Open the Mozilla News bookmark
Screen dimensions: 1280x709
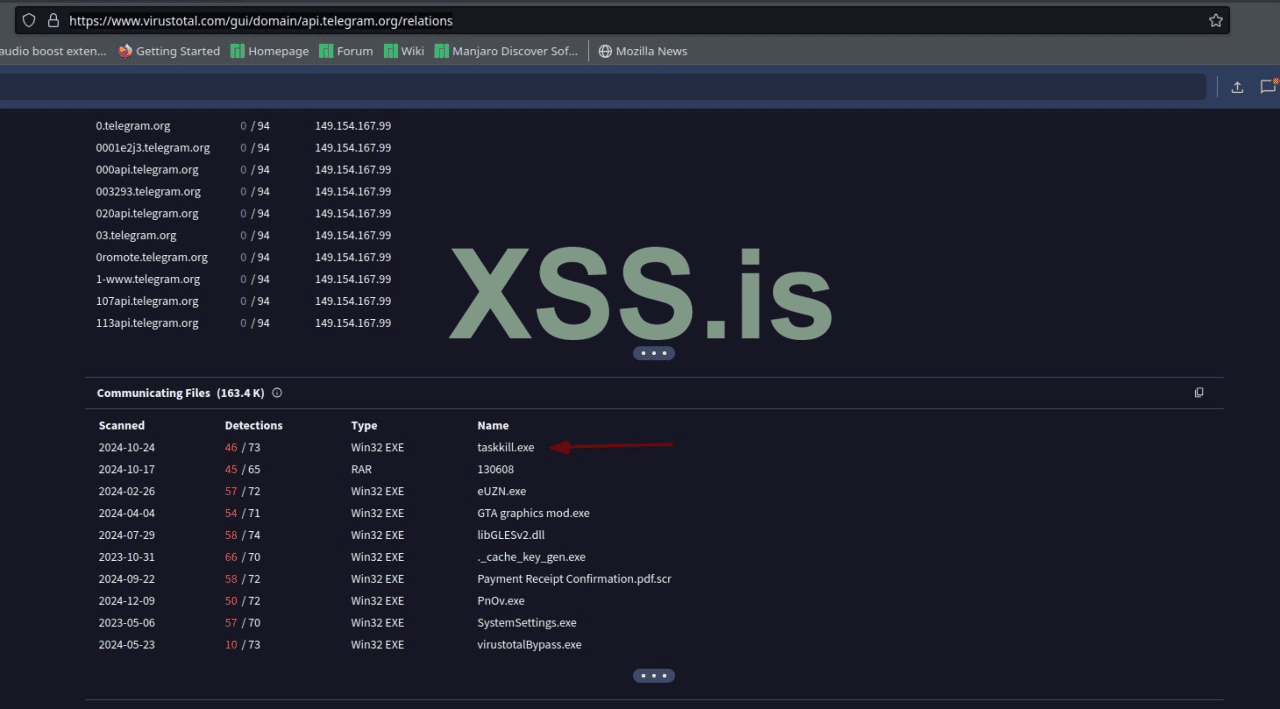tap(643, 51)
